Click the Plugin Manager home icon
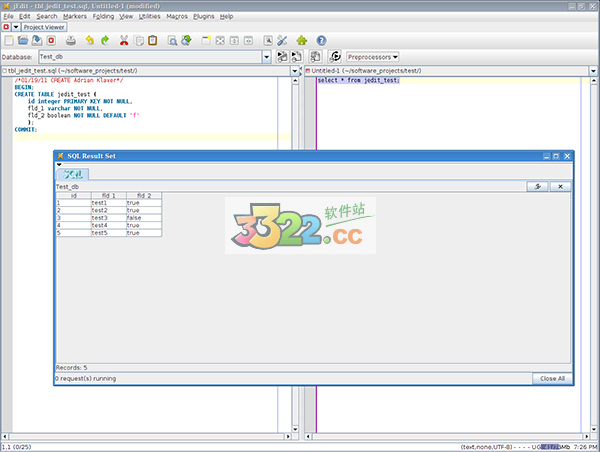Viewport: 600px width, 452px height. pos(302,41)
